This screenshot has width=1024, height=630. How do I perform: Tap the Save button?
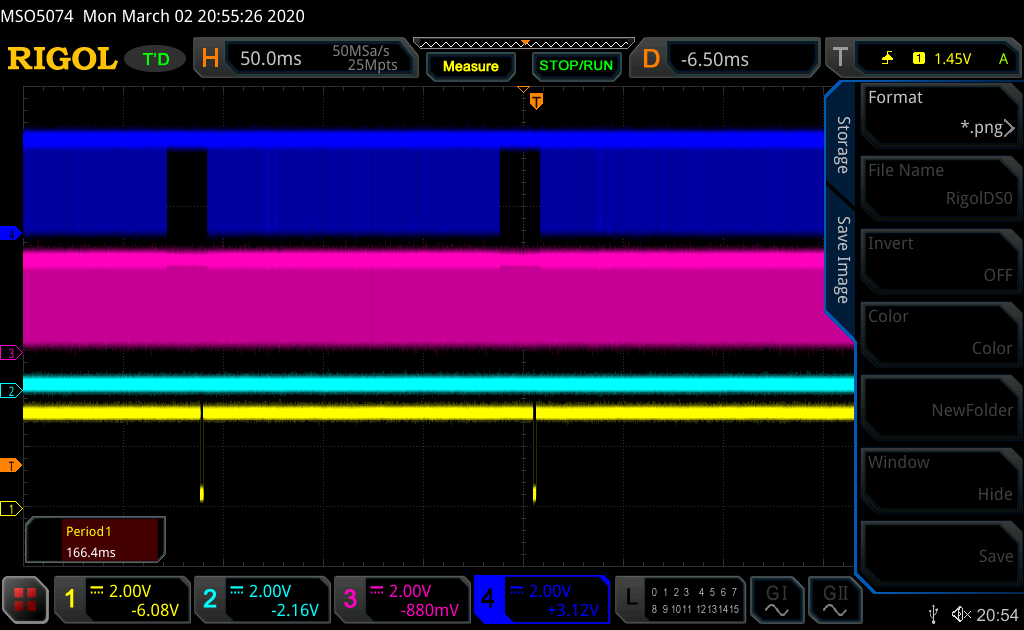tap(940, 552)
